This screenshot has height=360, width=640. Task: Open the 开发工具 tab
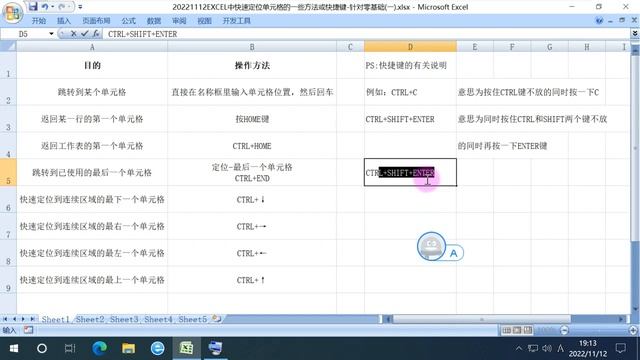(x=236, y=21)
